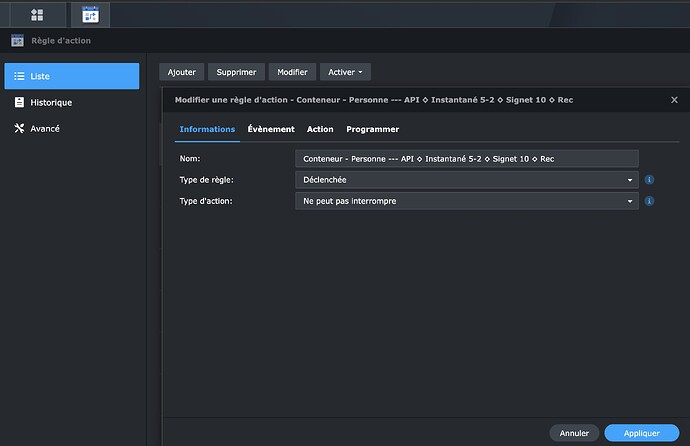690x446 pixels.
Task: Expand the Type de règle dropdown
Action: coord(467,180)
